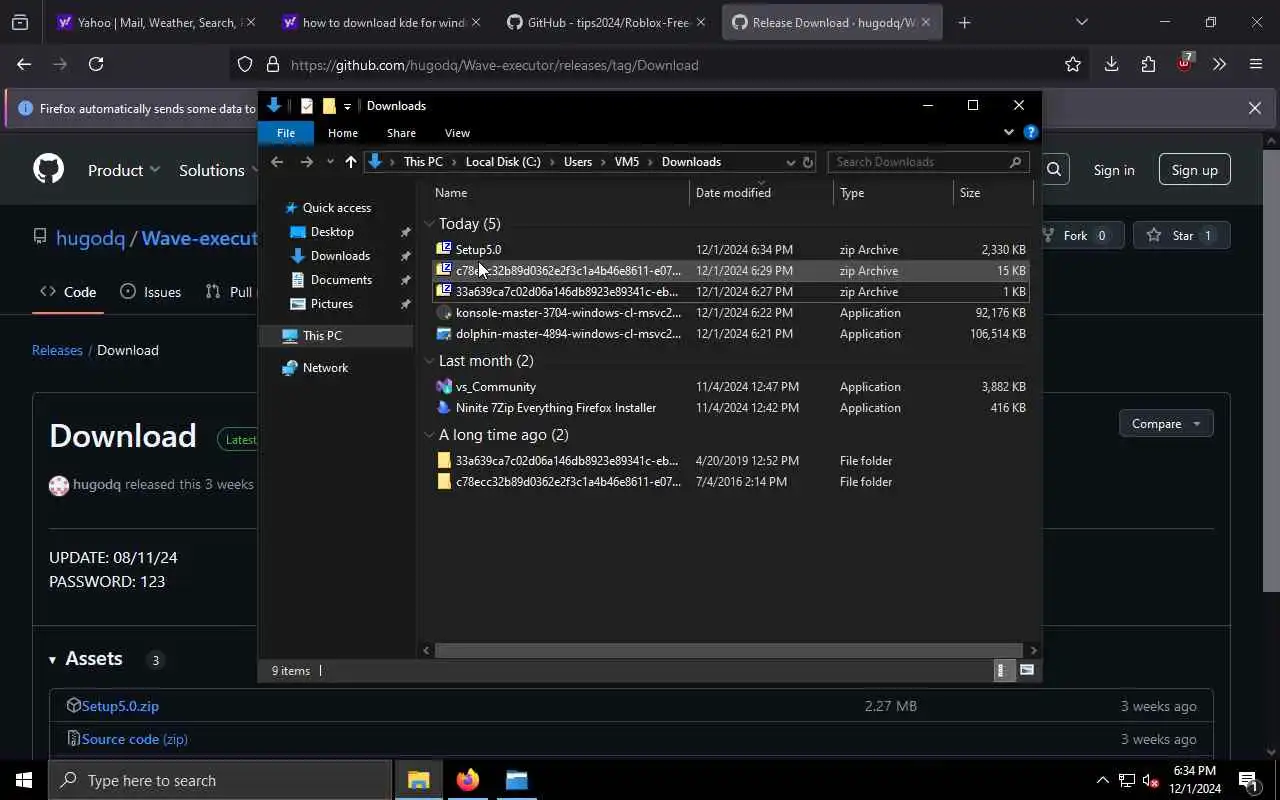Select This PC in navigation pane

tap(322, 336)
